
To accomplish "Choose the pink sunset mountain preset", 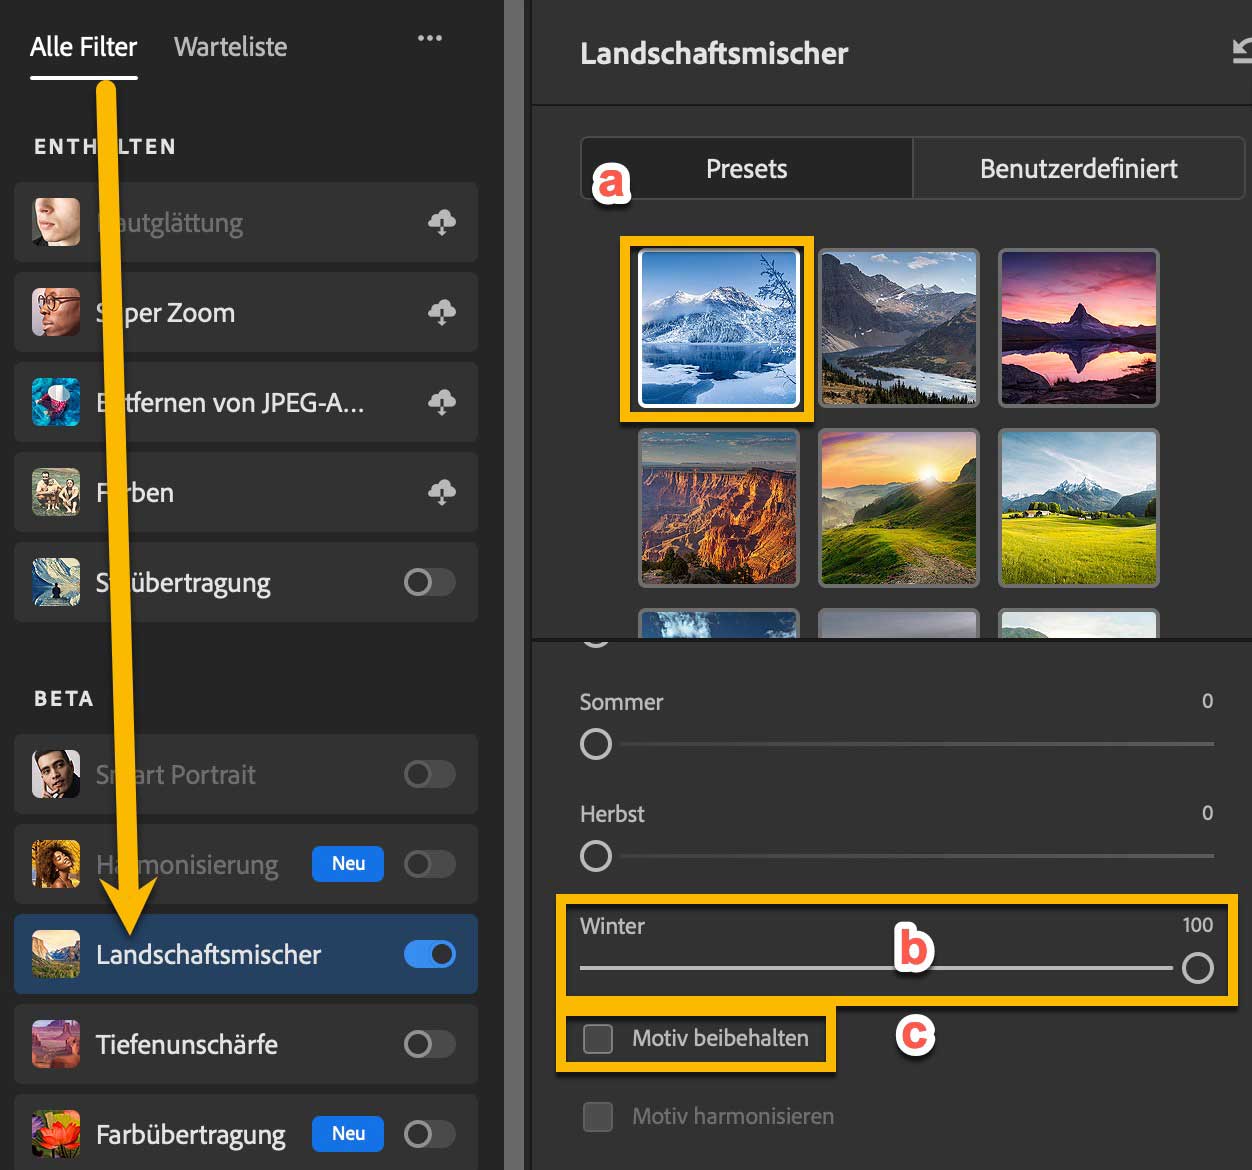I will coord(1079,327).
